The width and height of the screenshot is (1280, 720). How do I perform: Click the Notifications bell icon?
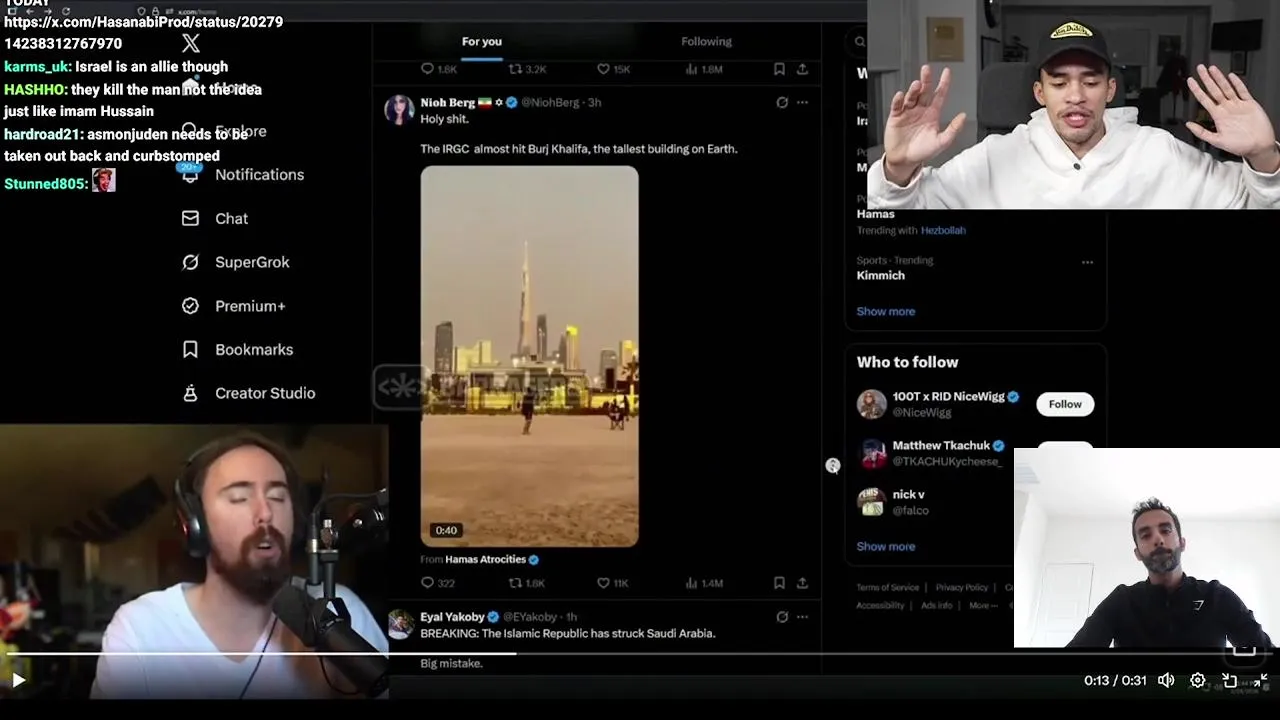(x=190, y=174)
